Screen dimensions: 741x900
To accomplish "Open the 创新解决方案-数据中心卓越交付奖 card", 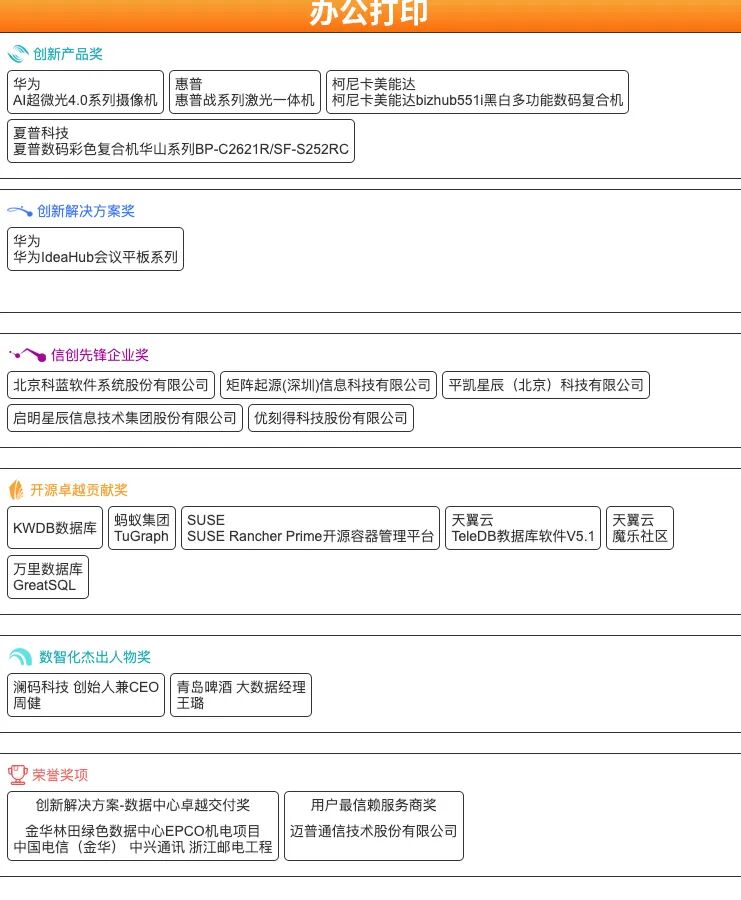I will 143,826.
